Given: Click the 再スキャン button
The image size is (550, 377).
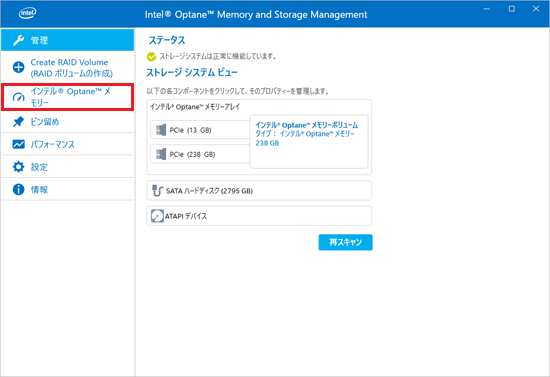Looking at the screenshot, I should (346, 242).
